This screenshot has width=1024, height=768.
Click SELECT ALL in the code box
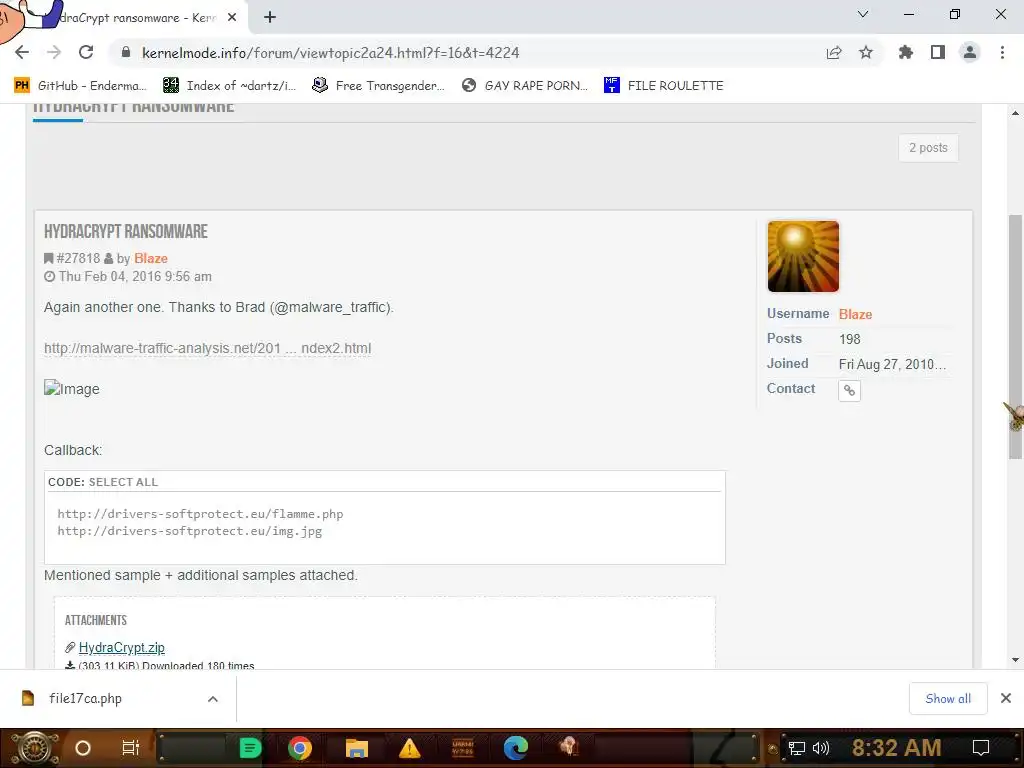tap(123, 482)
